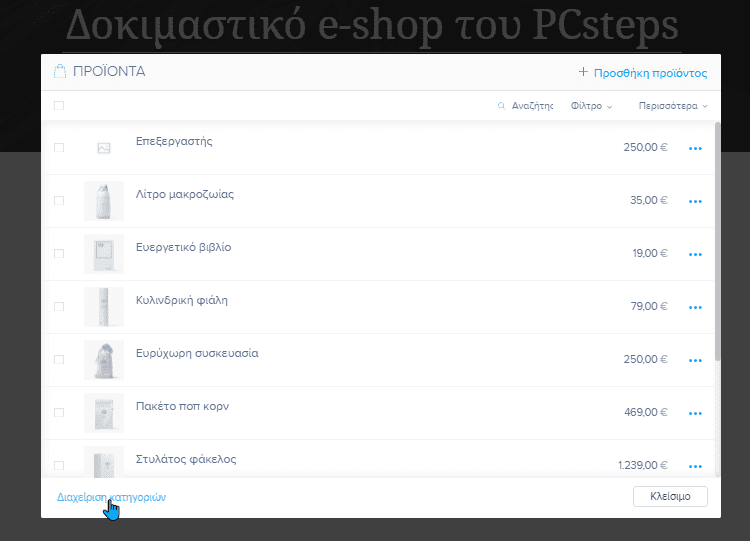Open the three-dot menu for Ευεργετικό βιβλίο
750x541 pixels.
point(695,254)
